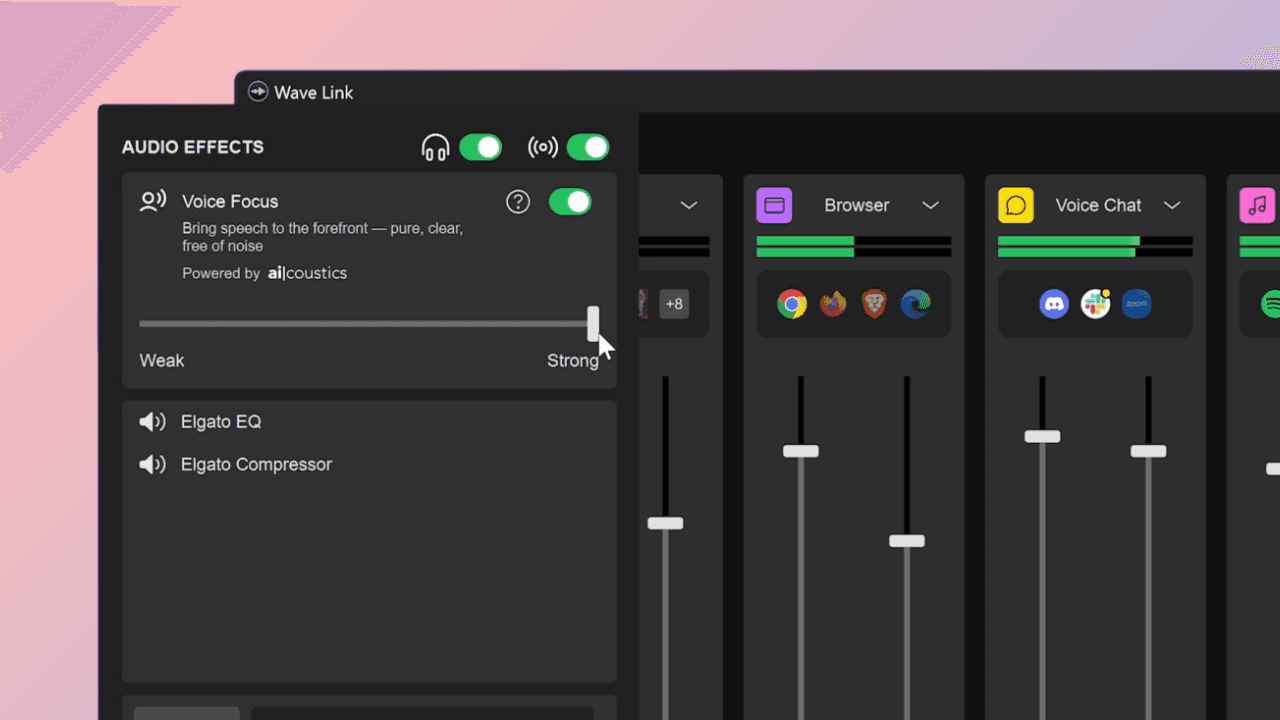Click the Spotify app icon
The image size is (1280, 720).
point(1271,304)
